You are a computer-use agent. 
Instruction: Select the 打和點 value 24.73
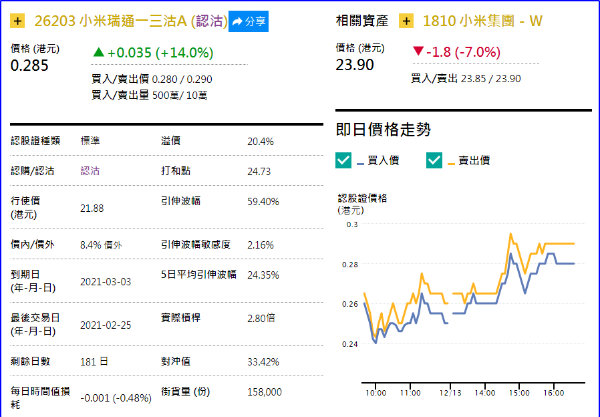[259, 171]
